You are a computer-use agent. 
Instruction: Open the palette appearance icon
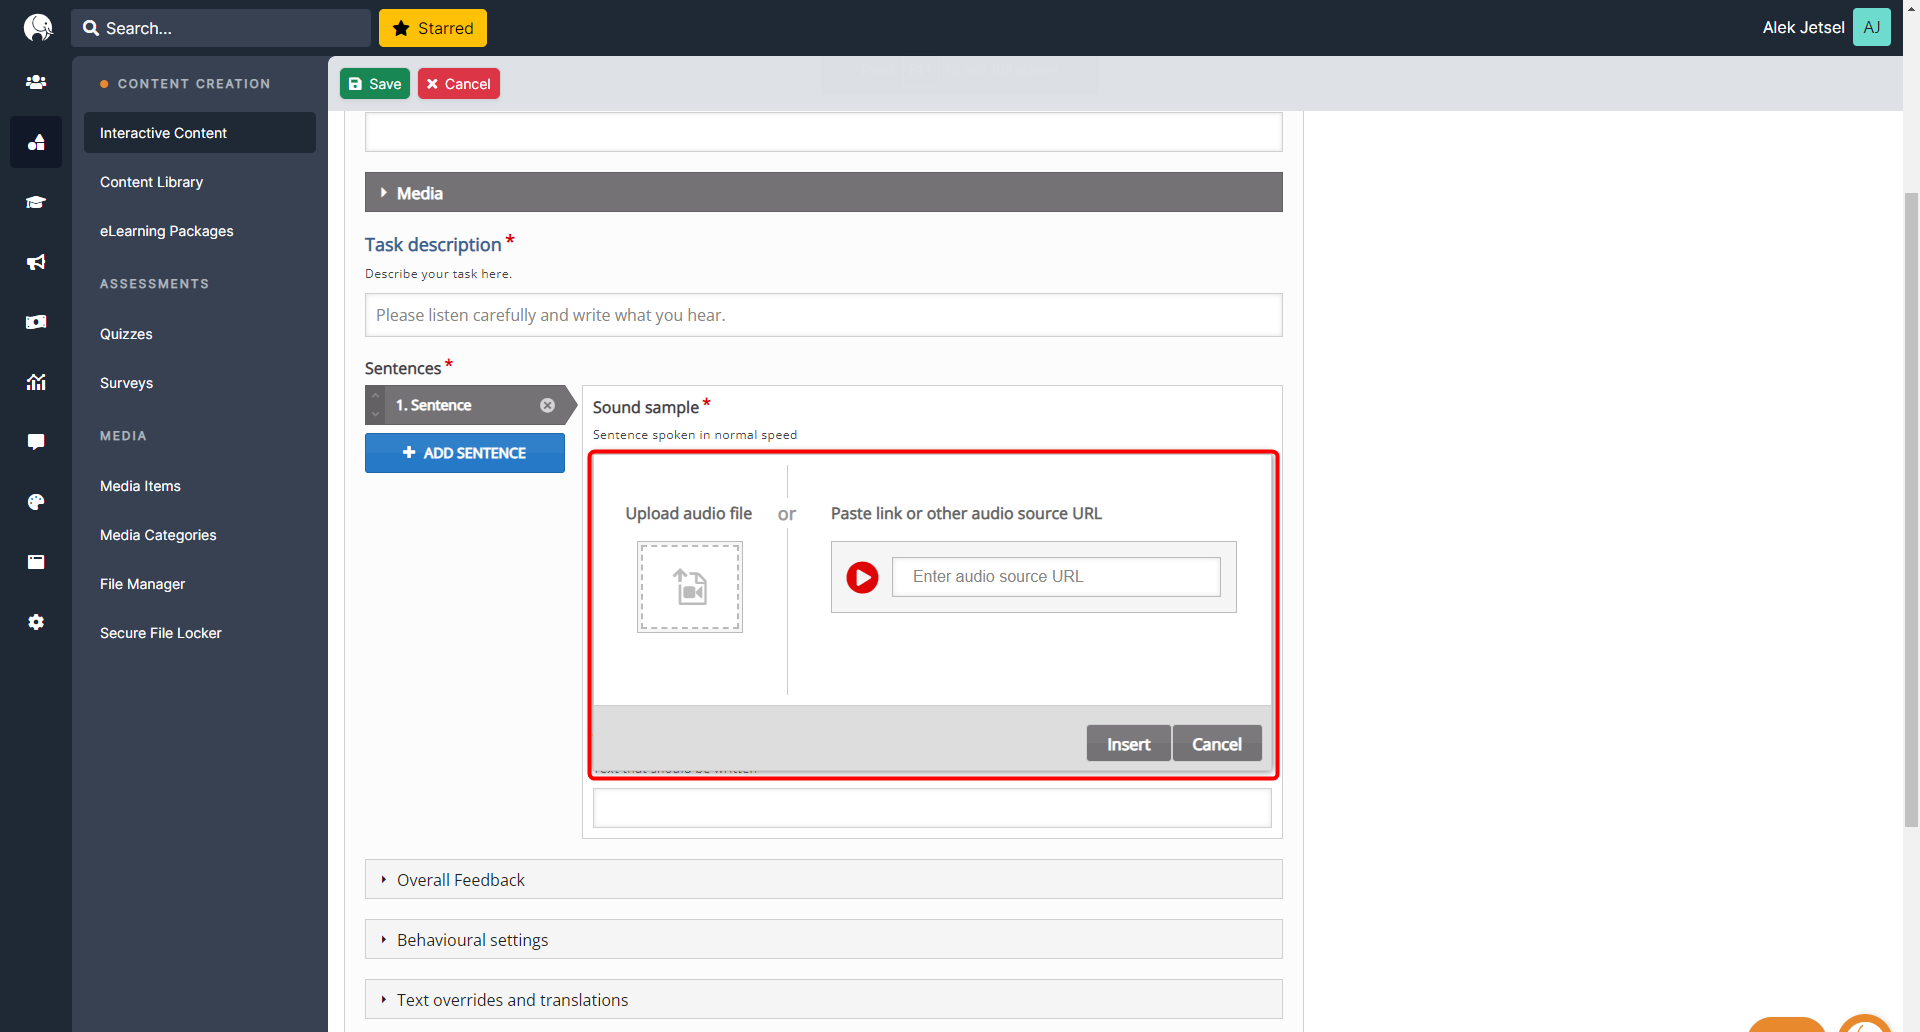(x=36, y=502)
